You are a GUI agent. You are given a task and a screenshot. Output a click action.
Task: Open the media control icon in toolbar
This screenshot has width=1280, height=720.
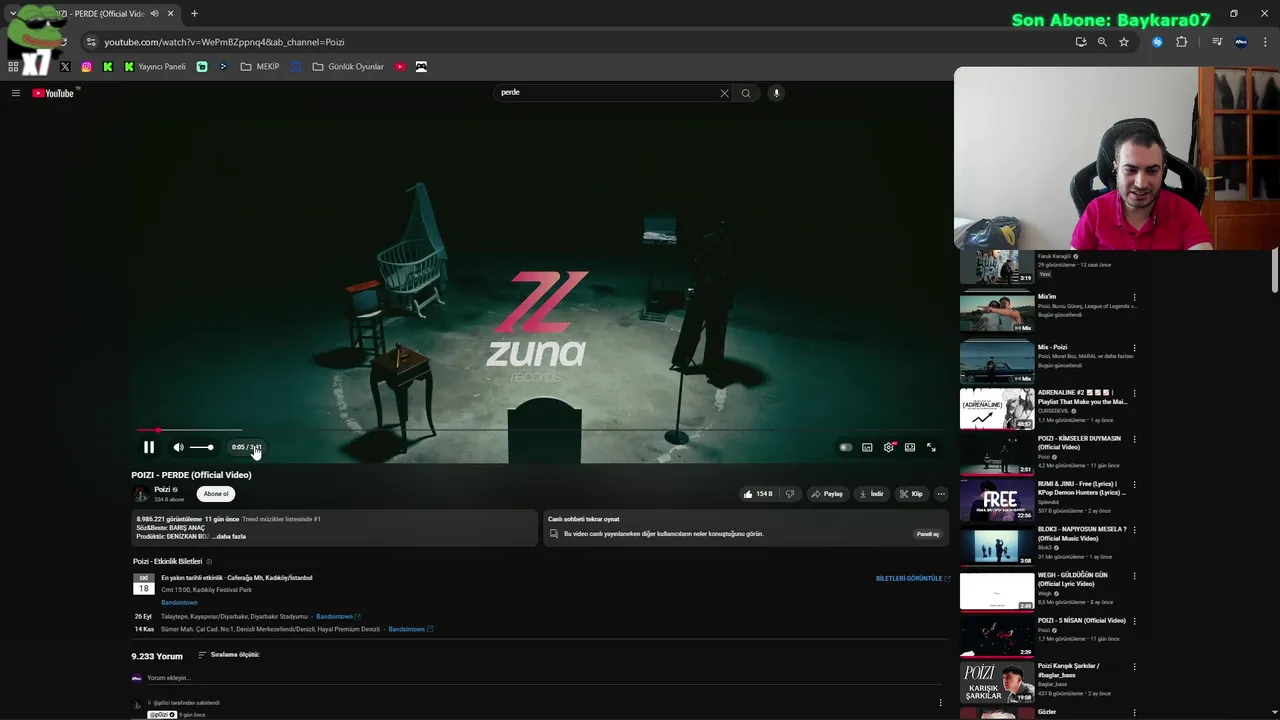[x=1217, y=42]
